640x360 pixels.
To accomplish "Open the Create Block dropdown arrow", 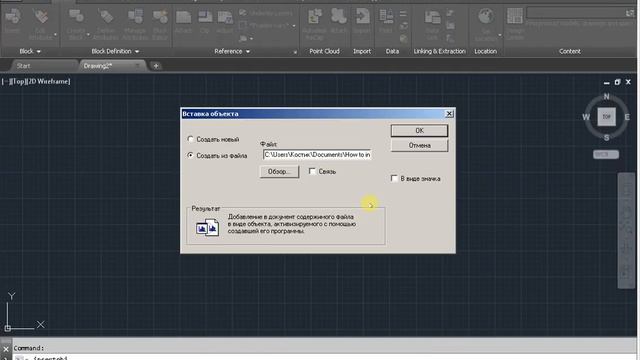I will click(88, 35).
